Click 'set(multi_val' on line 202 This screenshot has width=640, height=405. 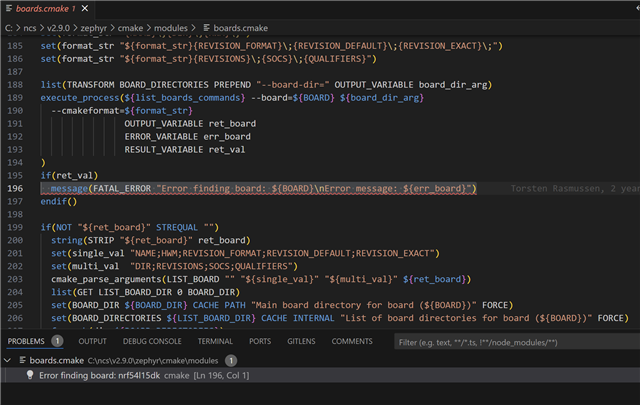(x=85, y=266)
